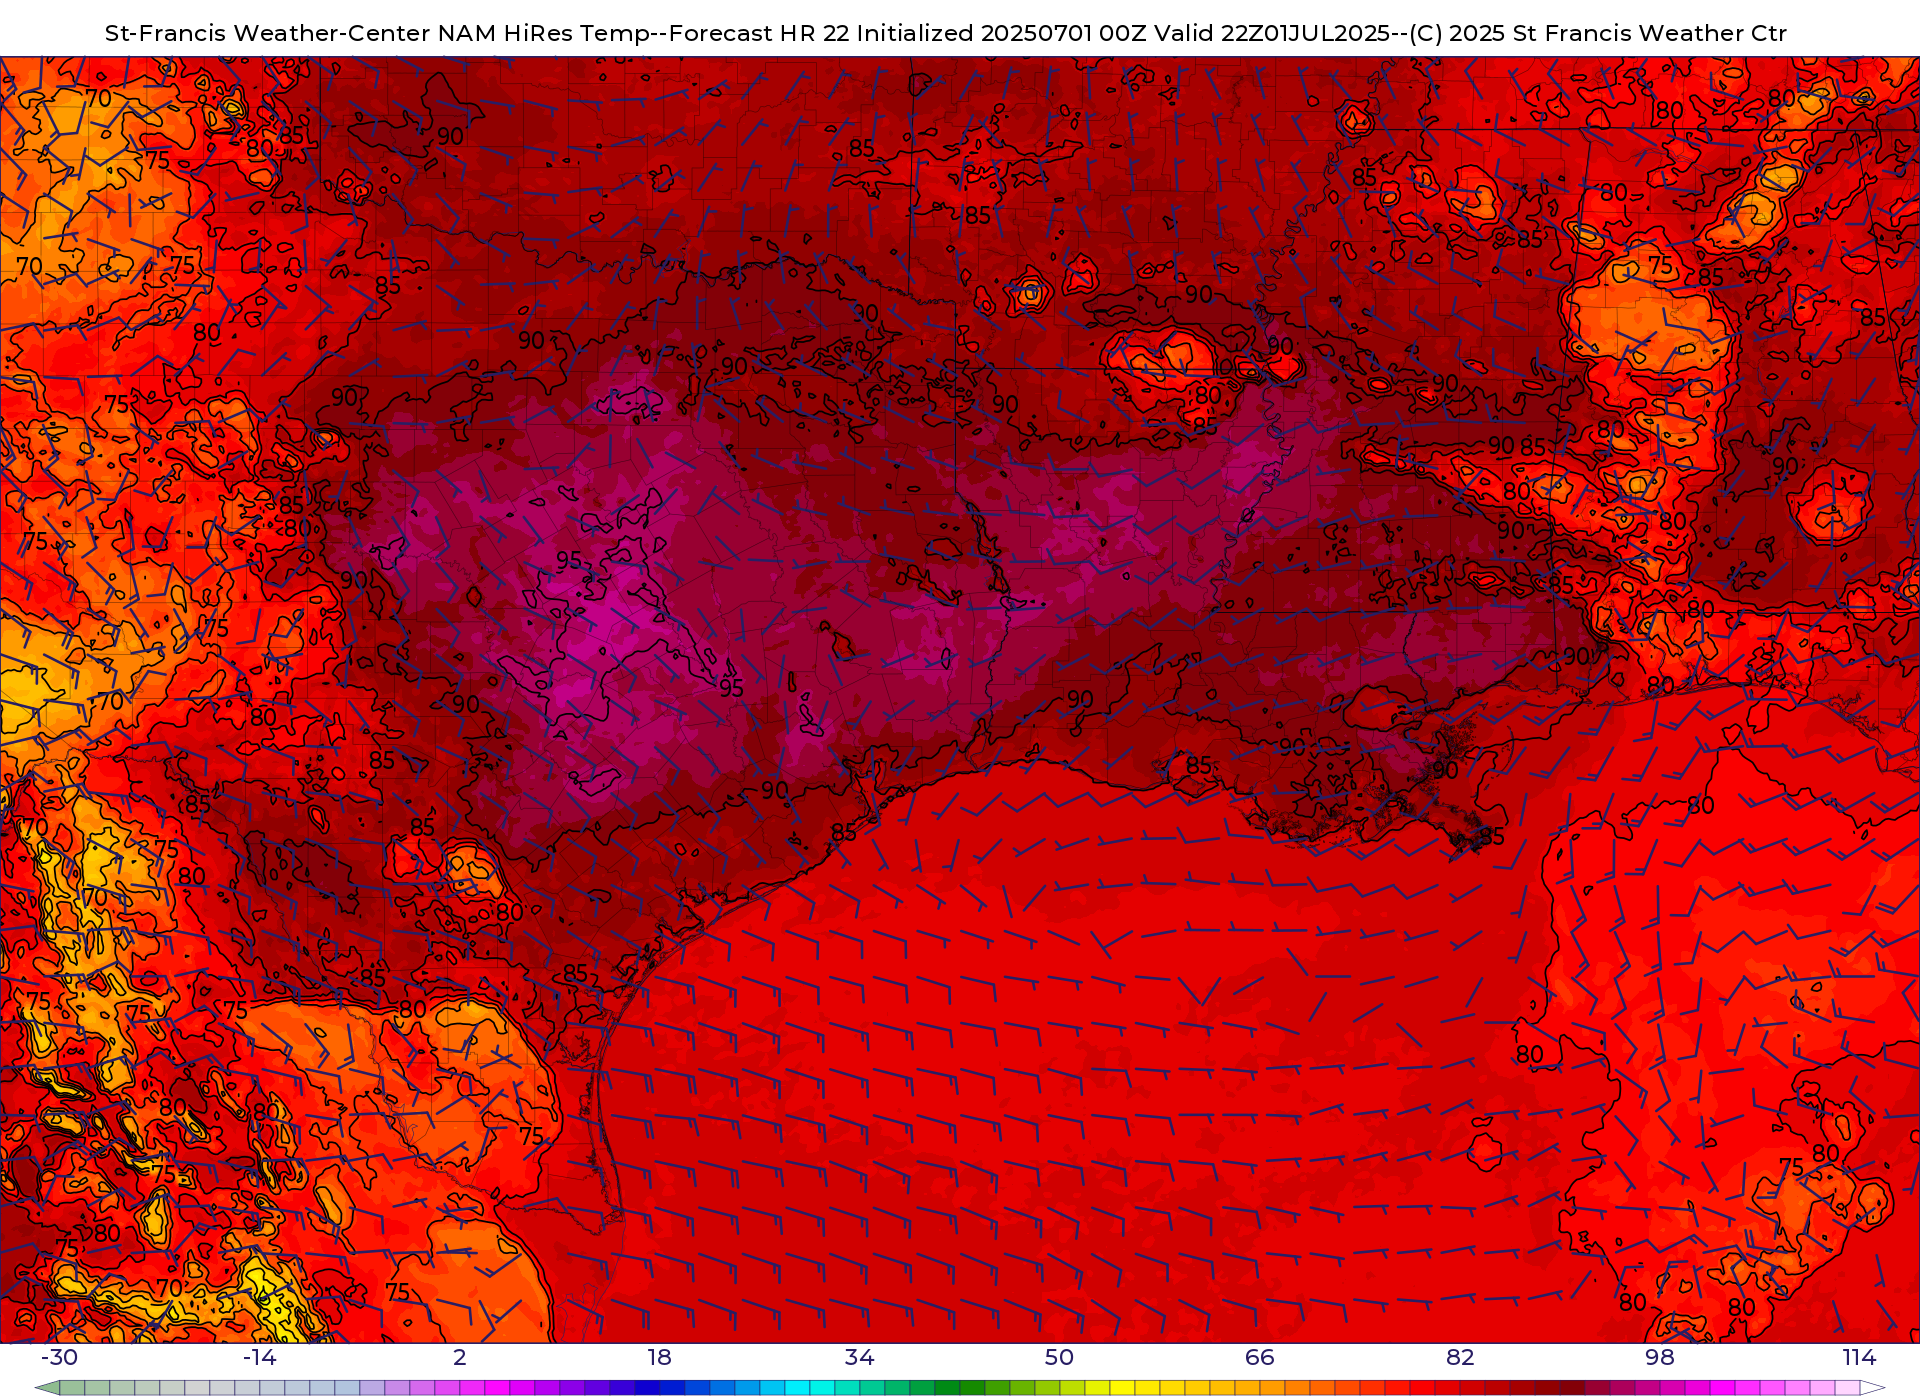Click the "-30" colorbar tick label
Image resolution: width=1920 pixels, height=1400 pixels.
coord(59,1357)
